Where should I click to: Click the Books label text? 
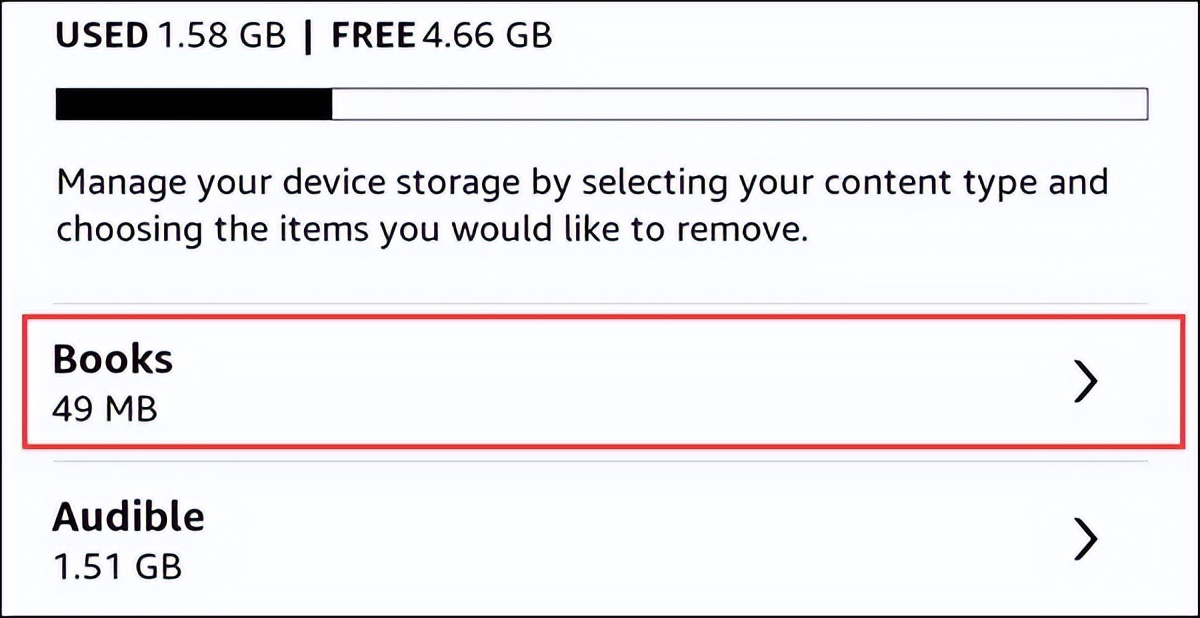[x=113, y=359]
